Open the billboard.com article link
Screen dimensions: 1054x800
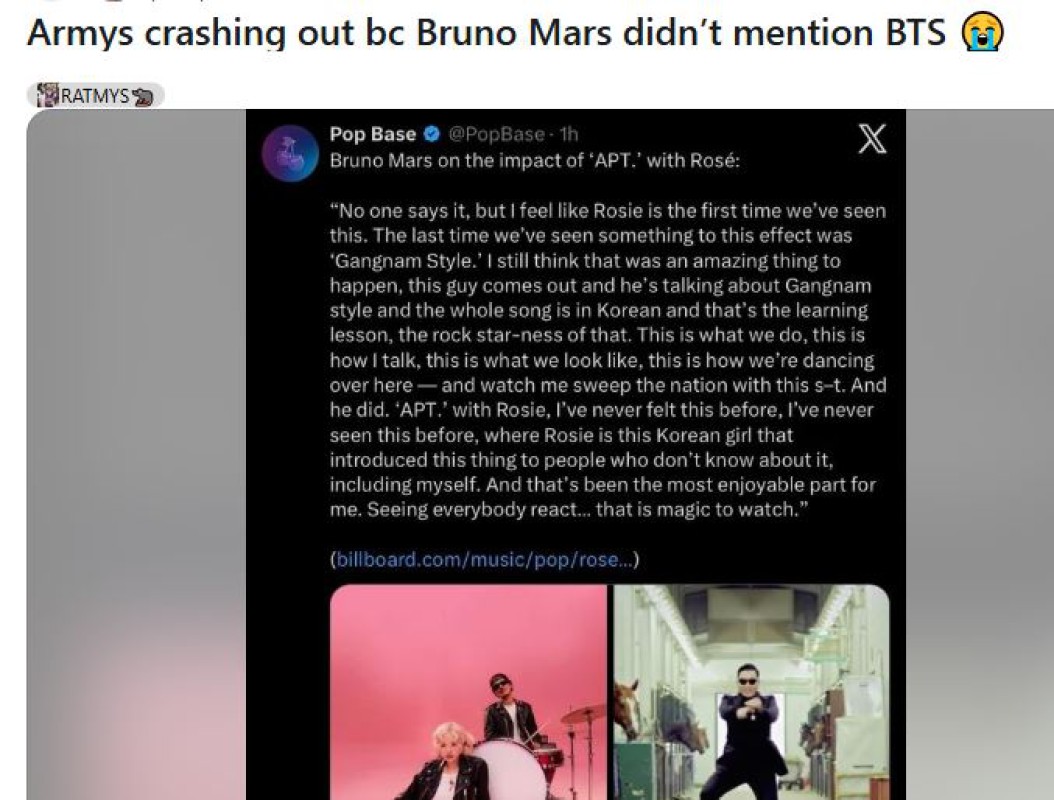[484, 560]
